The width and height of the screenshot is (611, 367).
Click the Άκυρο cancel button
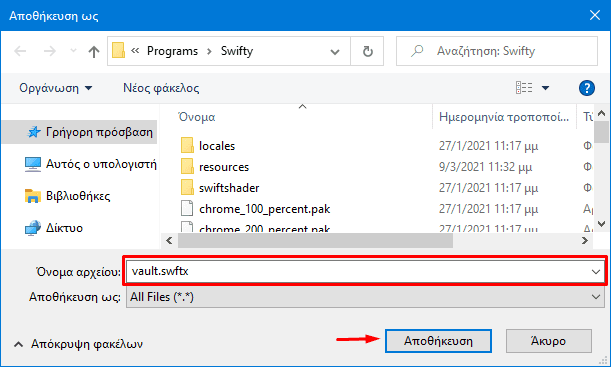pyautogui.click(x=548, y=341)
